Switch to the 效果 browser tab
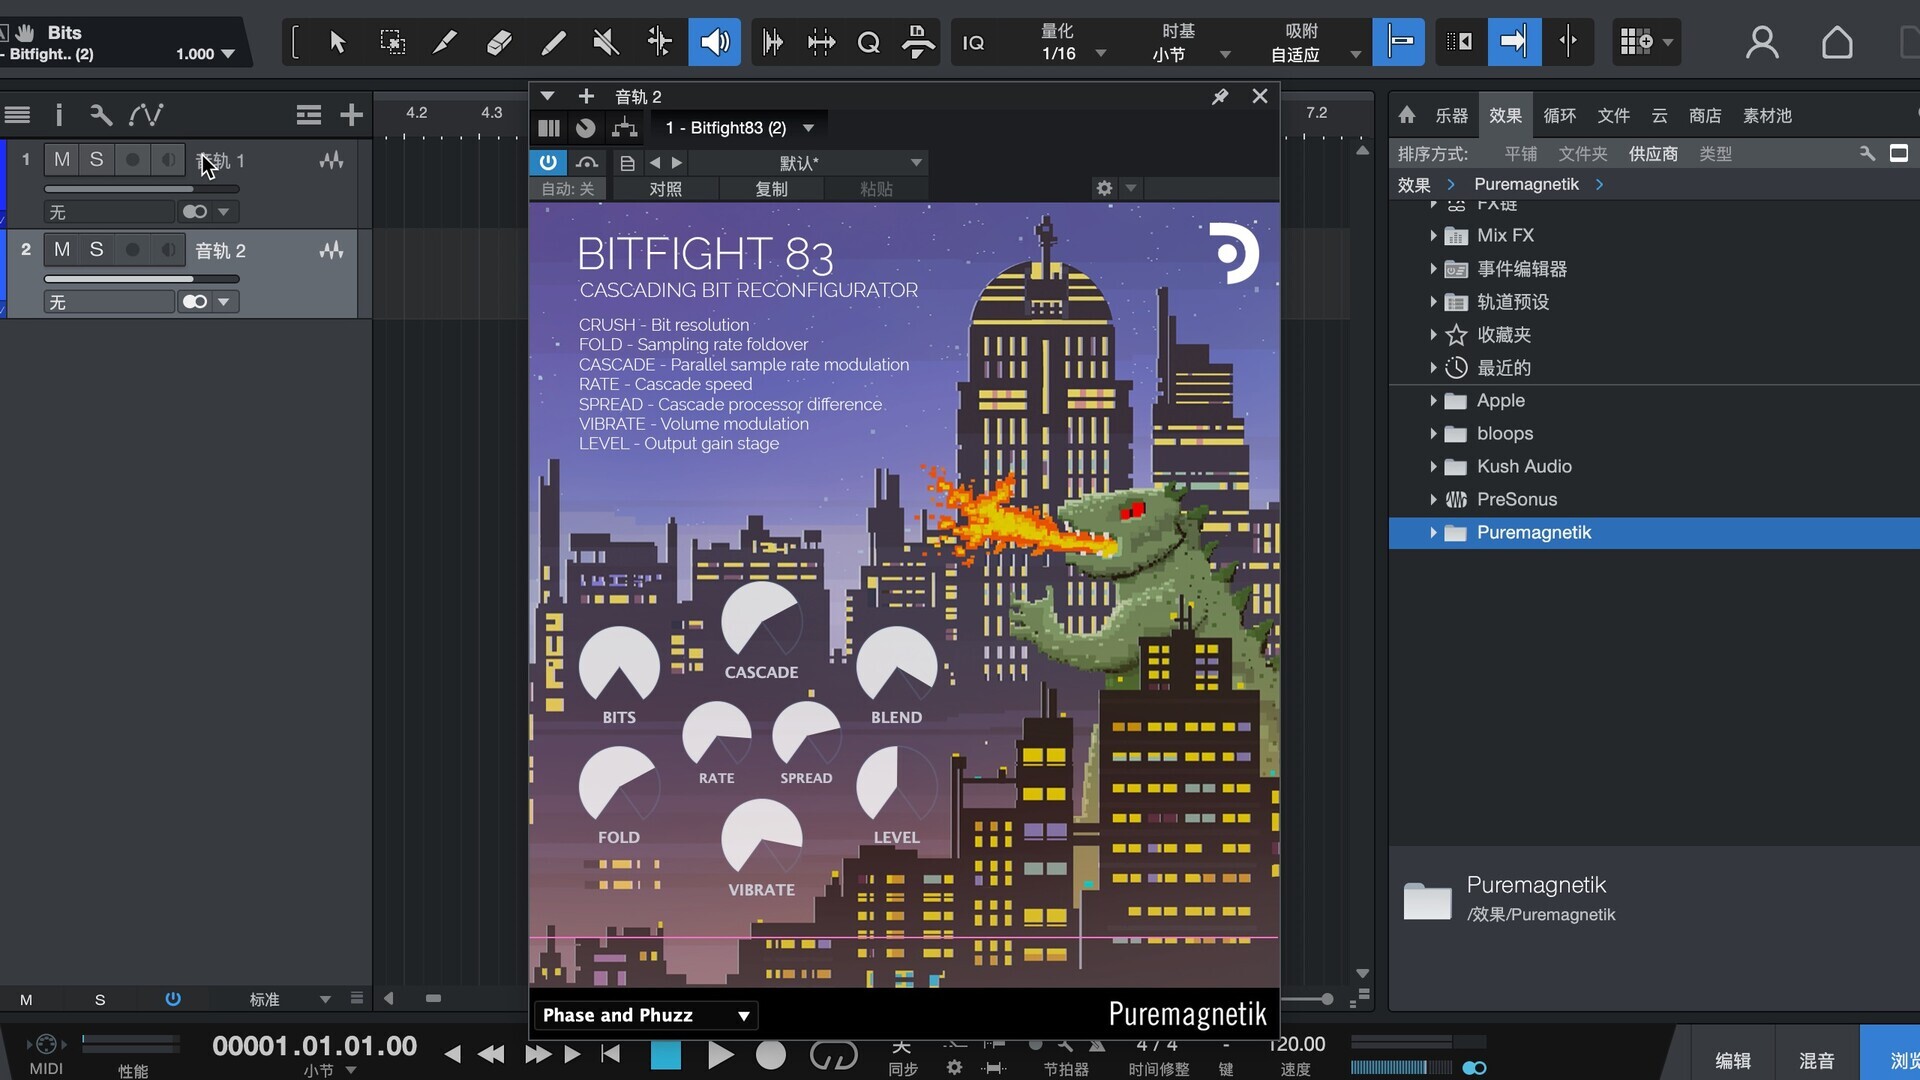The image size is (1920, 1080). 1505,116
